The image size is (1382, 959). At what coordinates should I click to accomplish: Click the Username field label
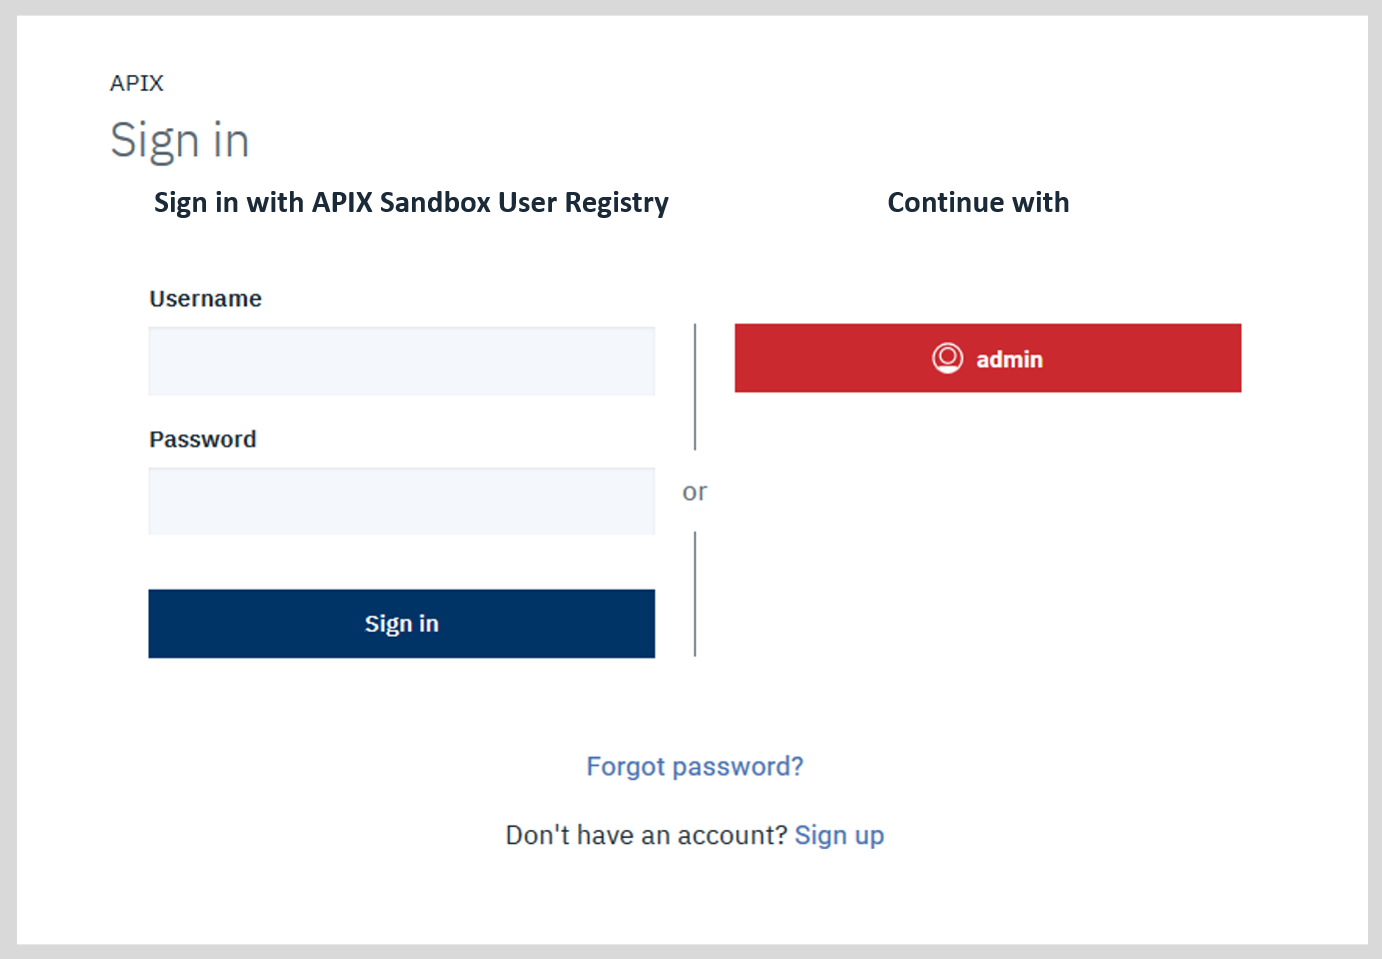(x=205, y=299)
